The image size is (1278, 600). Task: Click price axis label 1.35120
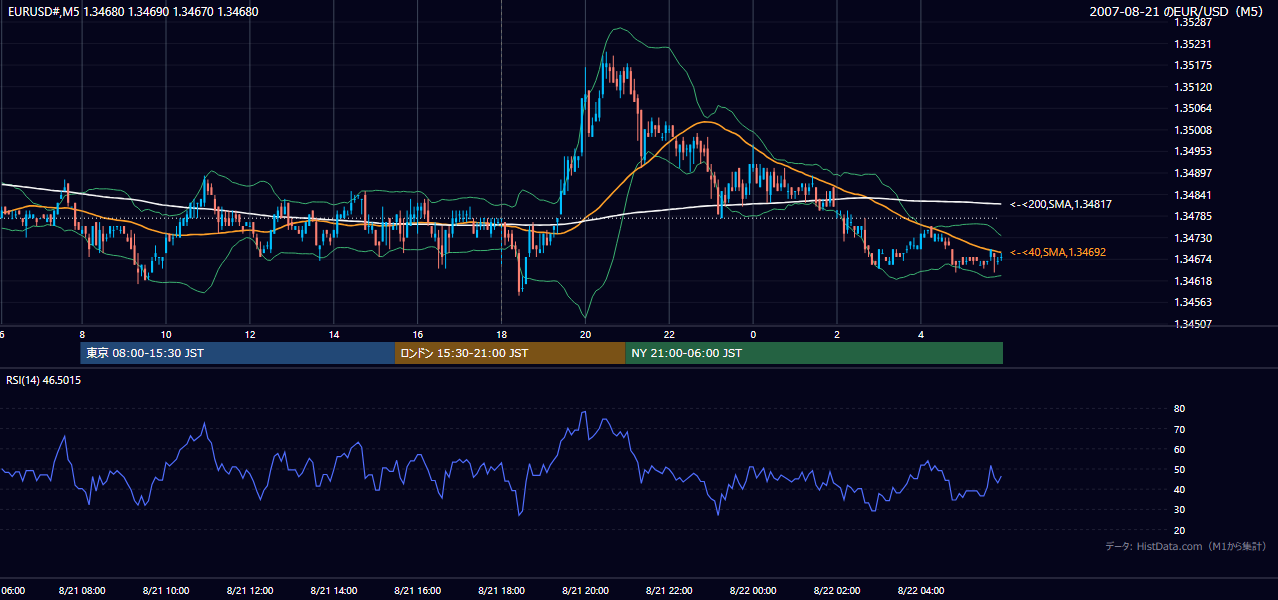pos(1194,87)
